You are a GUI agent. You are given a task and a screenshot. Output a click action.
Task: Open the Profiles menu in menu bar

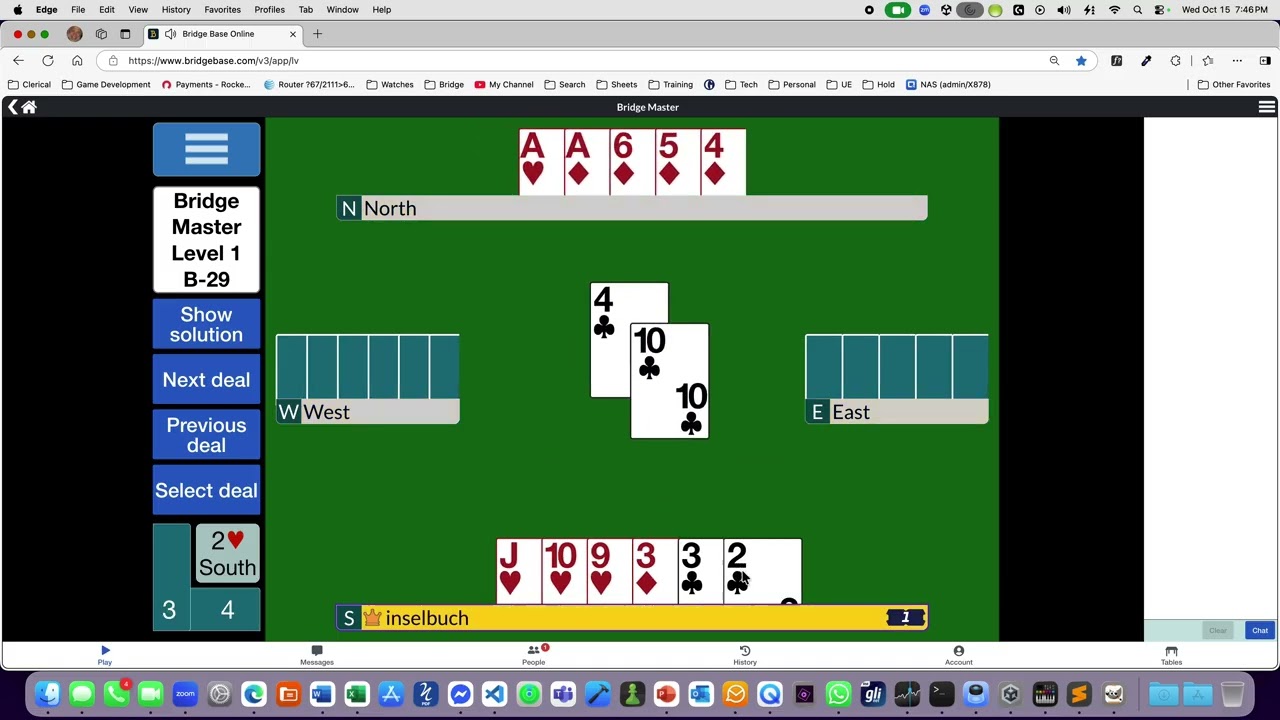(x=269, y=10)
